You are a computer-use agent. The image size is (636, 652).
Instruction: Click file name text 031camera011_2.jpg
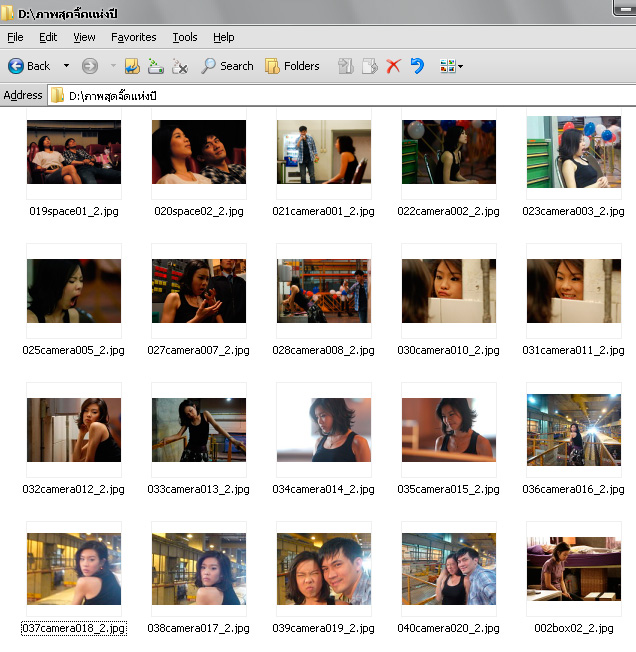click(574, 350)
